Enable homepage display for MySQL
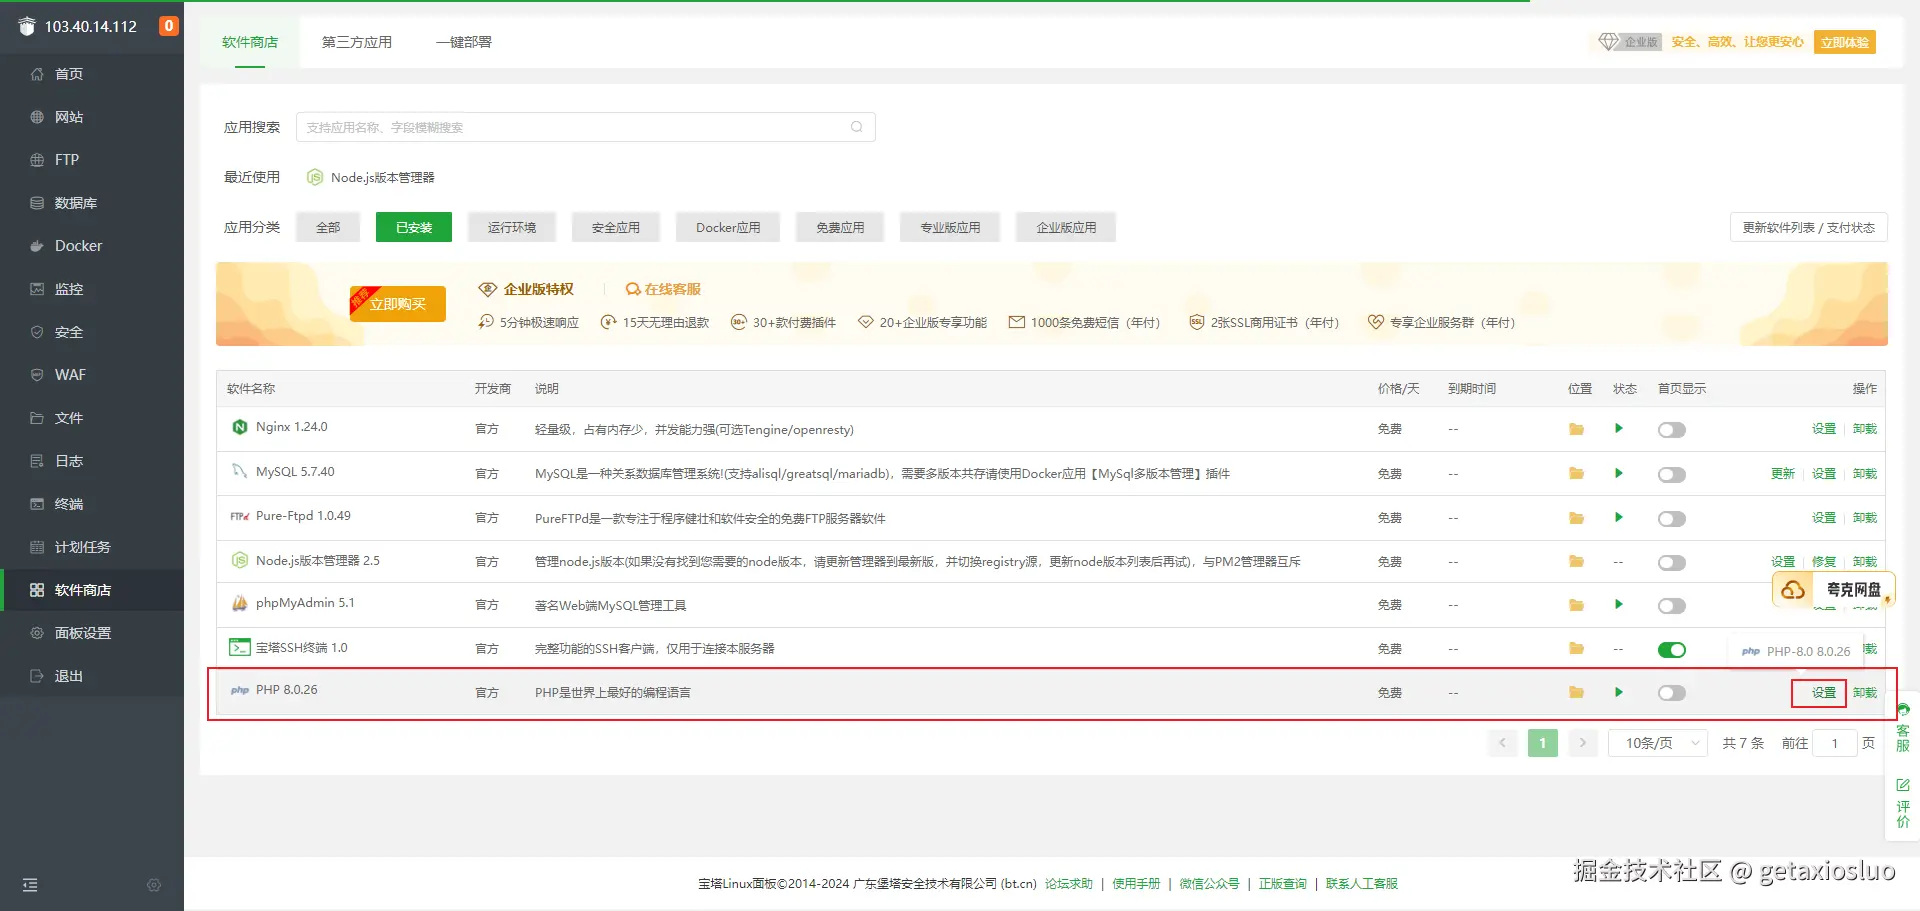This screenshot has height=911, width=1920. (x=1671, y=474)
